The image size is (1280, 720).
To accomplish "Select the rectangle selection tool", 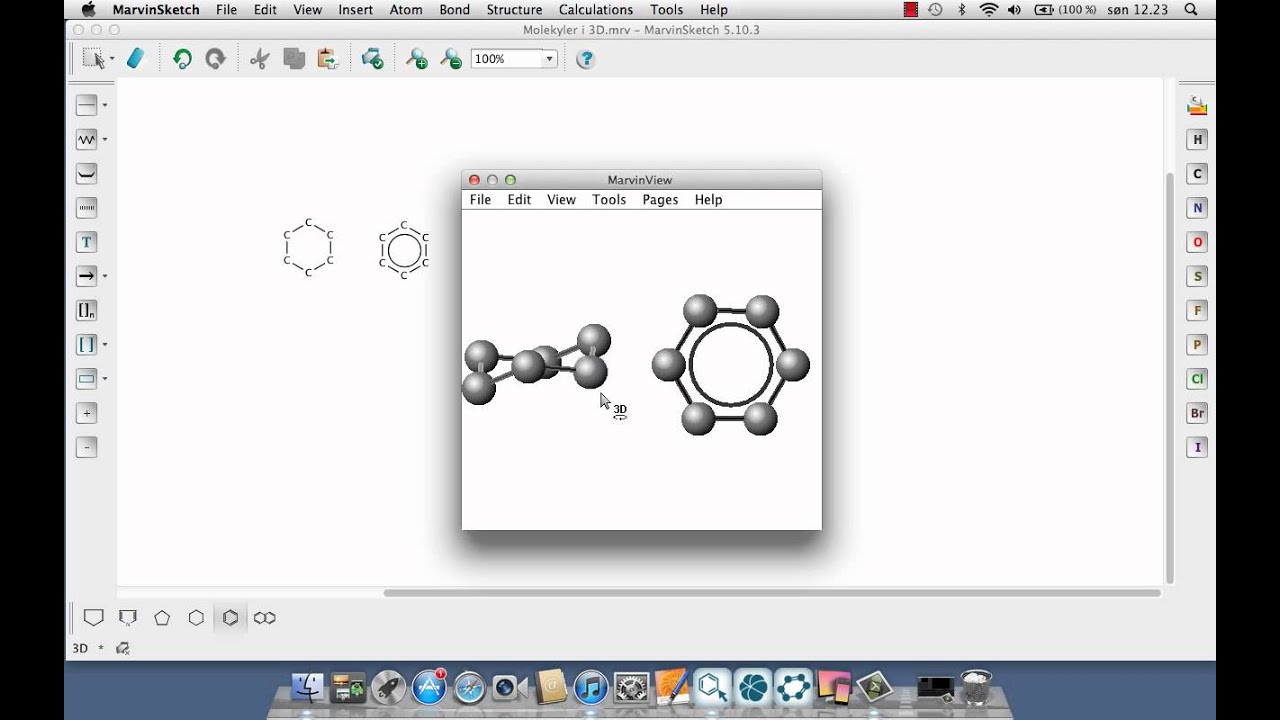I will [x=93, y=59].
